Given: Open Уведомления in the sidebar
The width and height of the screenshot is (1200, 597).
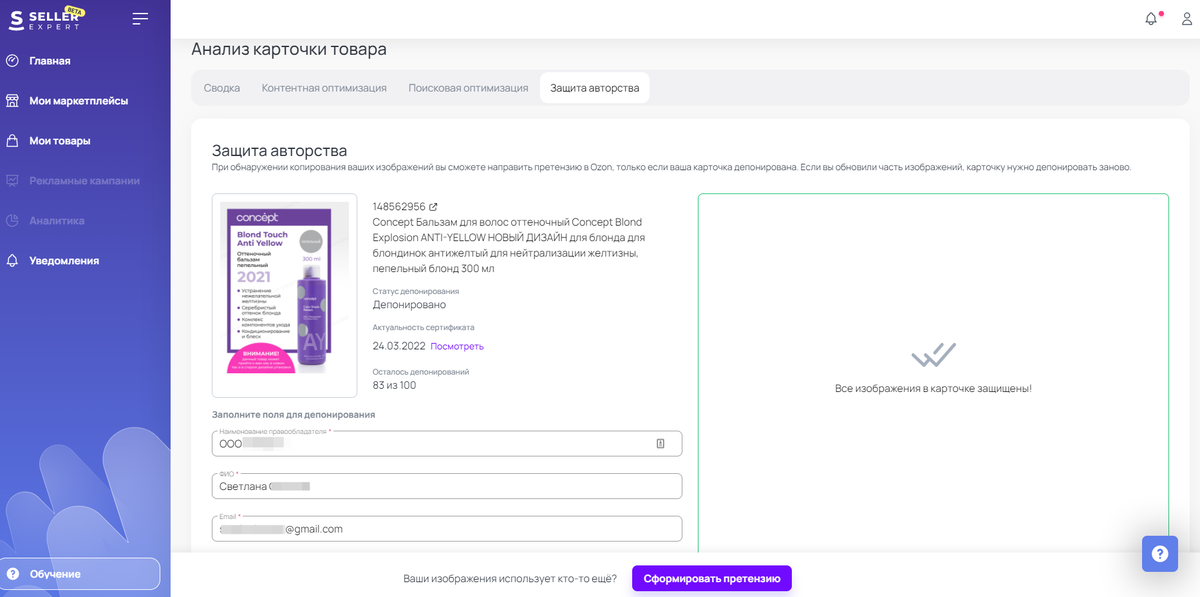Looking at the screenshot, I should (x=64, y=261).
